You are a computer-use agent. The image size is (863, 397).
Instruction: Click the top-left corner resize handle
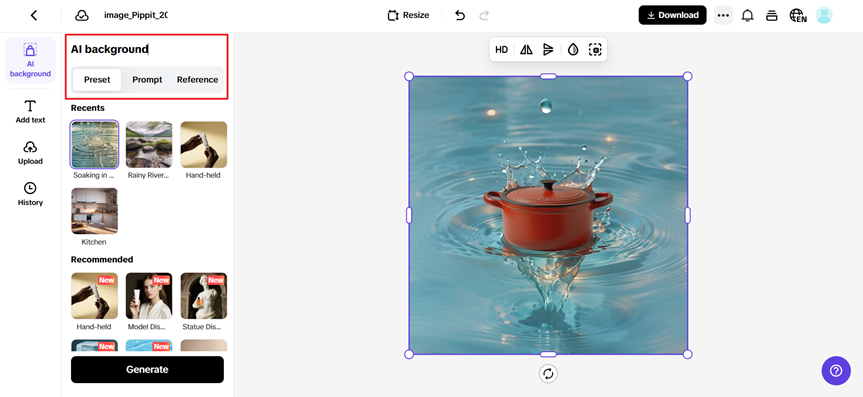pos(409,76)
